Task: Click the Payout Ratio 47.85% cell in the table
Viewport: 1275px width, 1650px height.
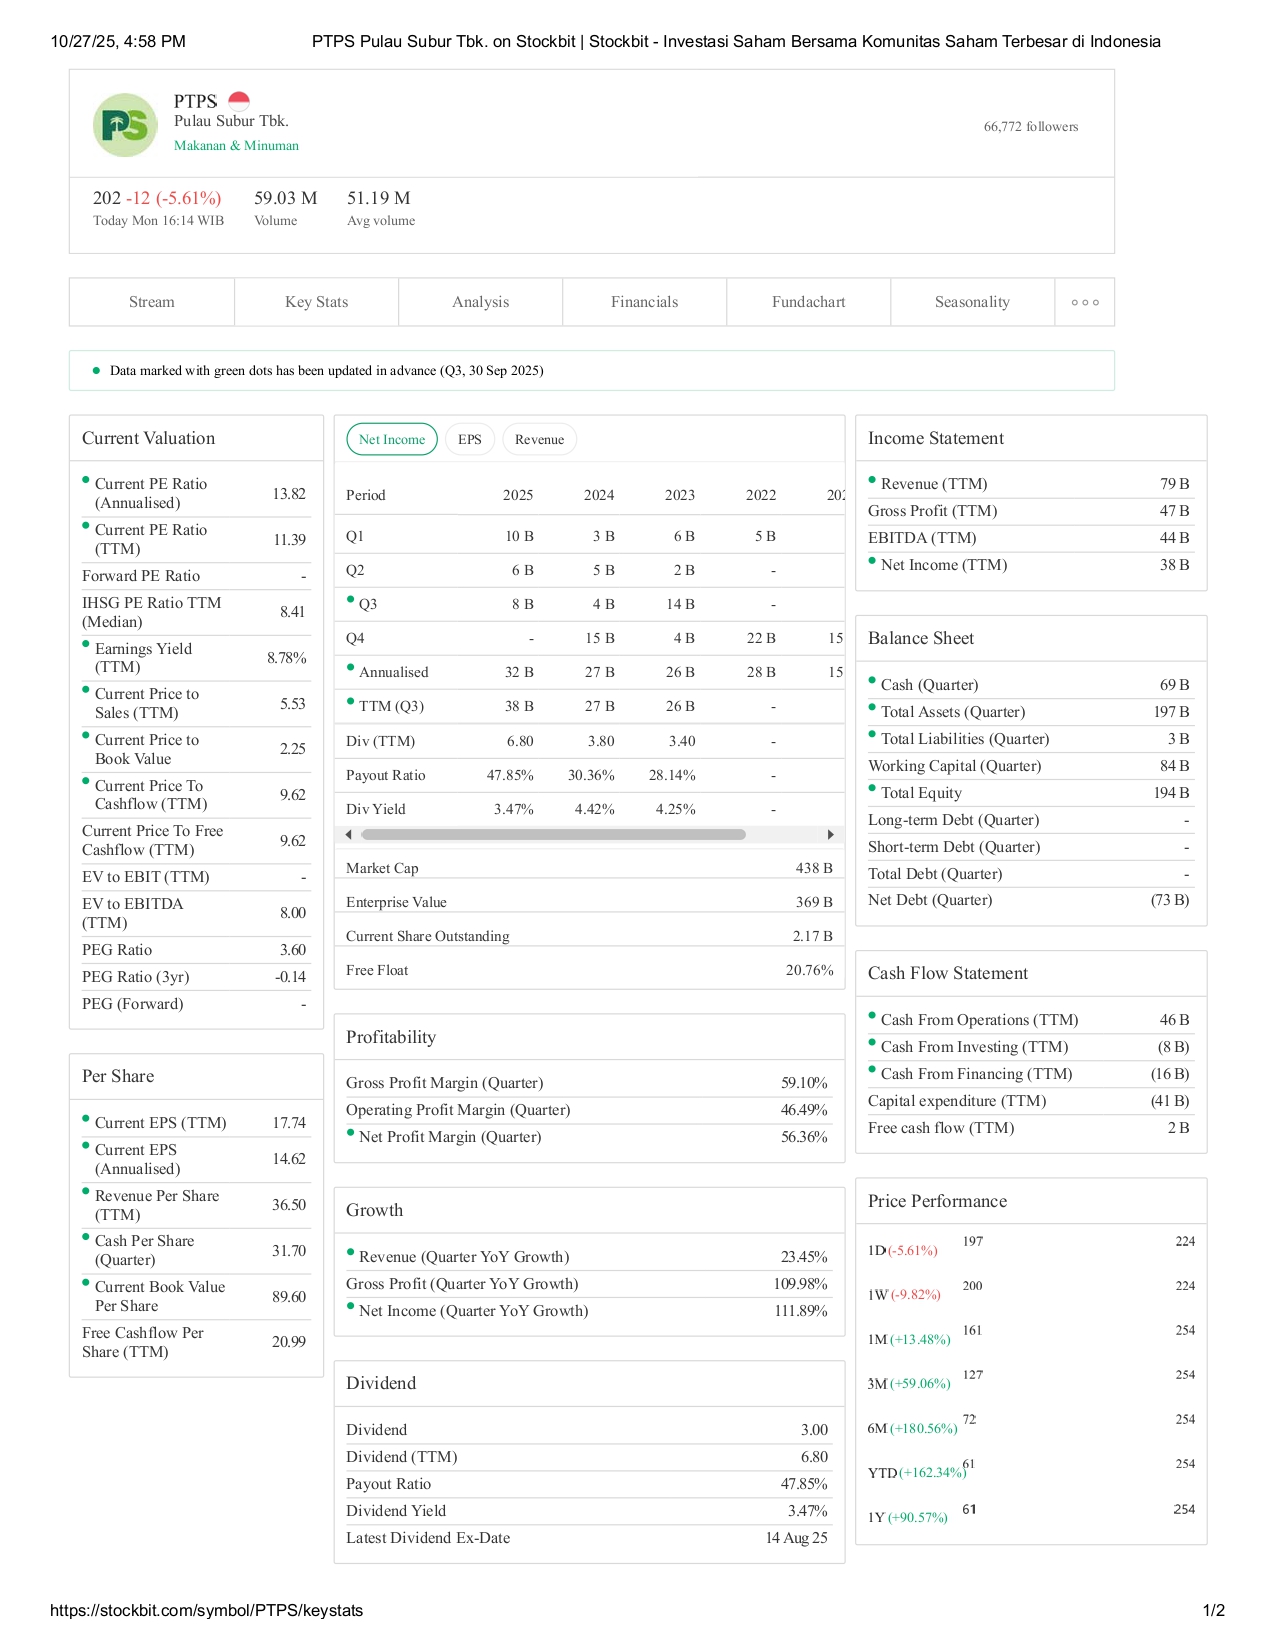Action: click(x=510, y=775)
